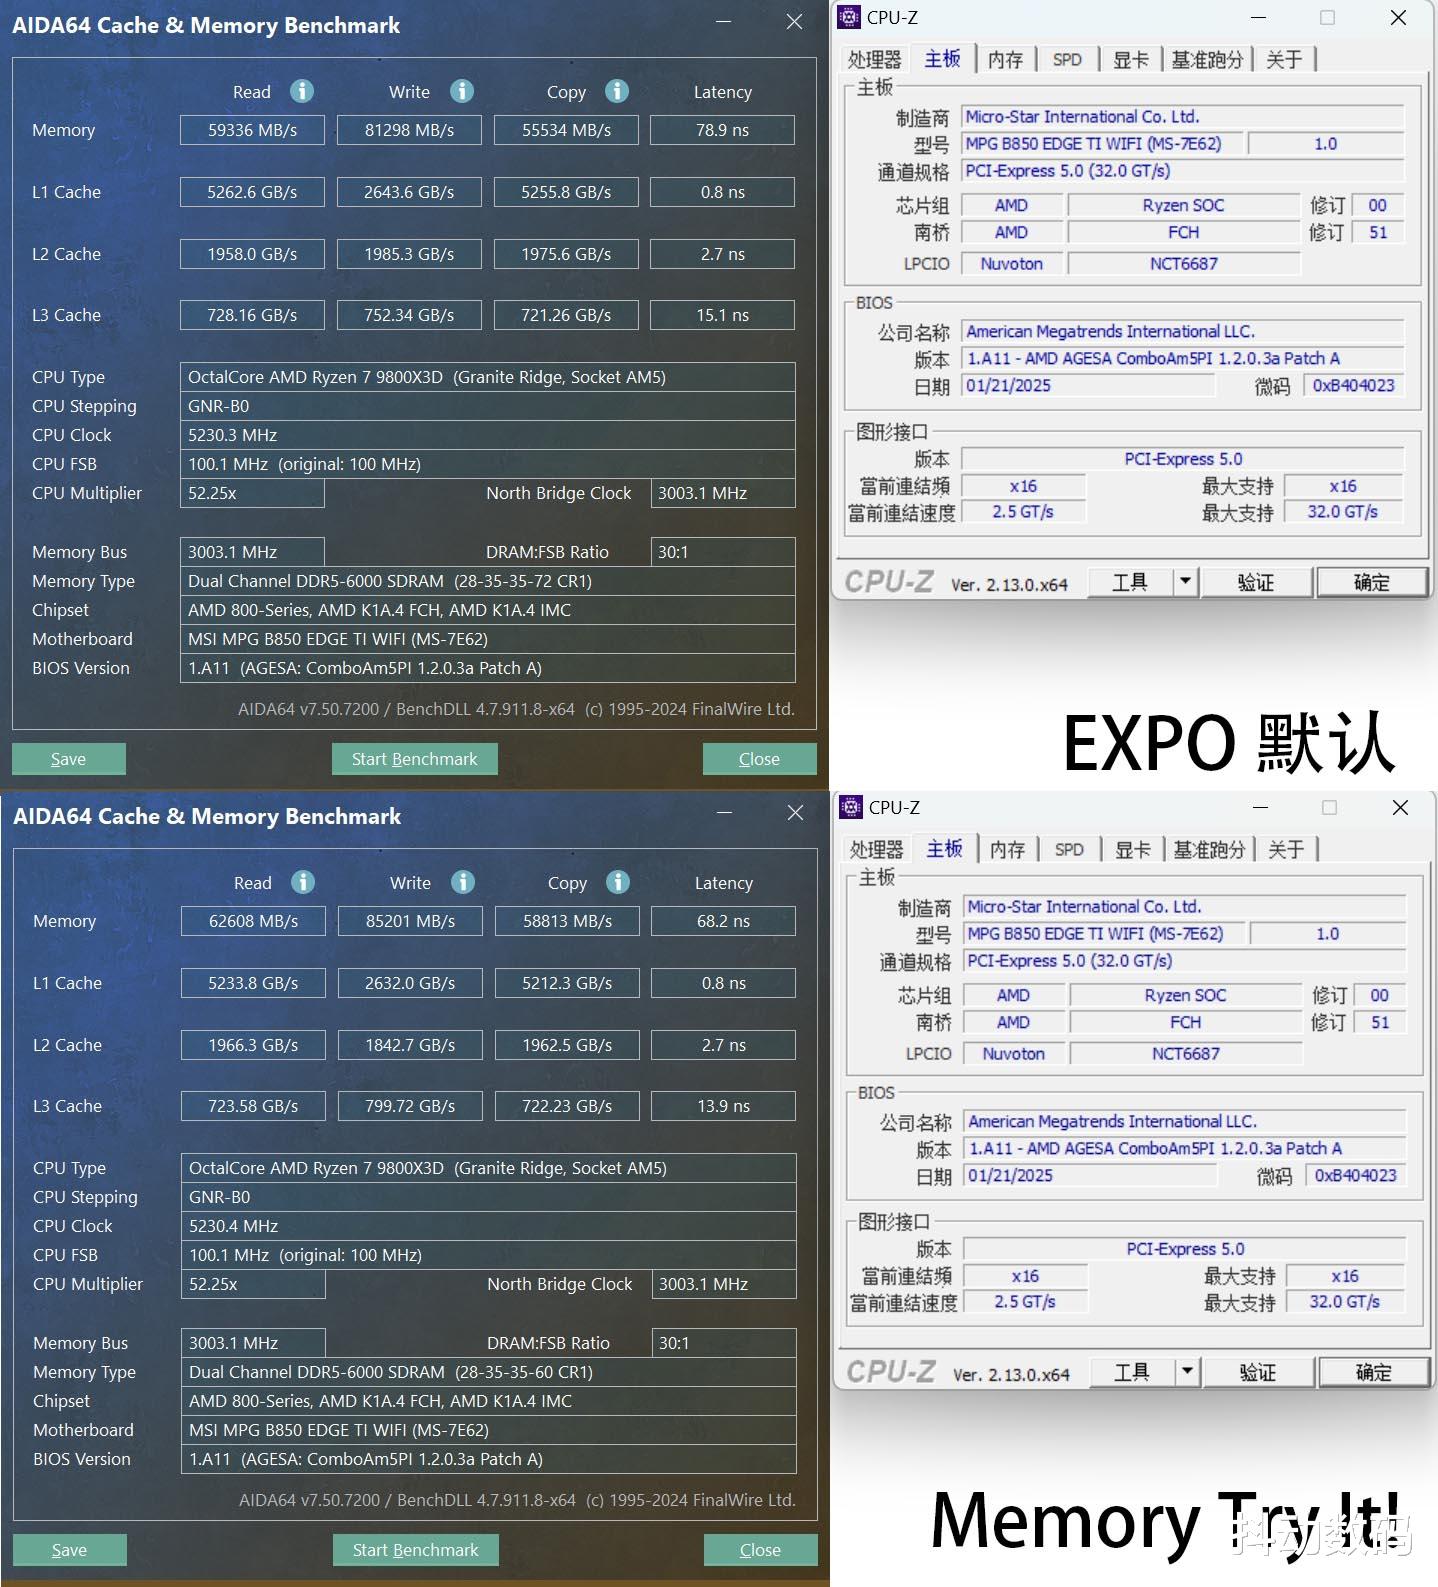Click Memory Copy value 55534 MB/s
1438x1587 pixels.
pos(566,130)
